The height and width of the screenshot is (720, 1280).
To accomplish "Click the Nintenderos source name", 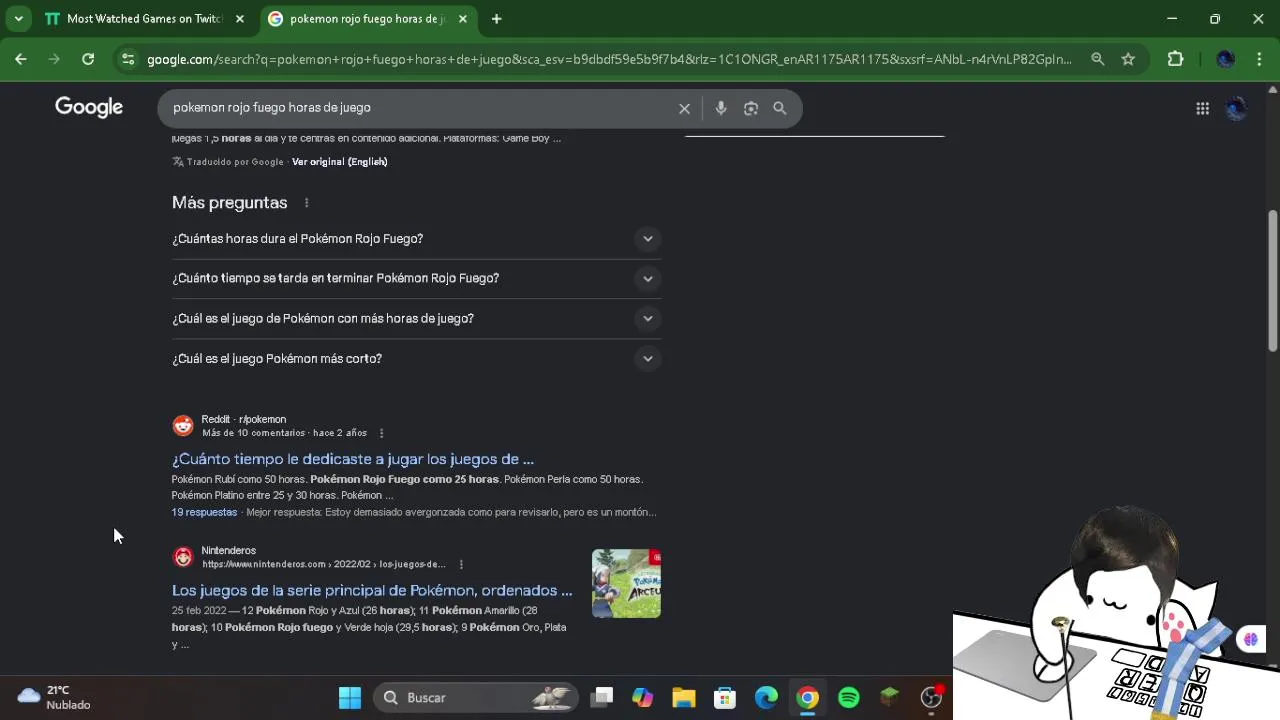I will [x=228, y=551].
